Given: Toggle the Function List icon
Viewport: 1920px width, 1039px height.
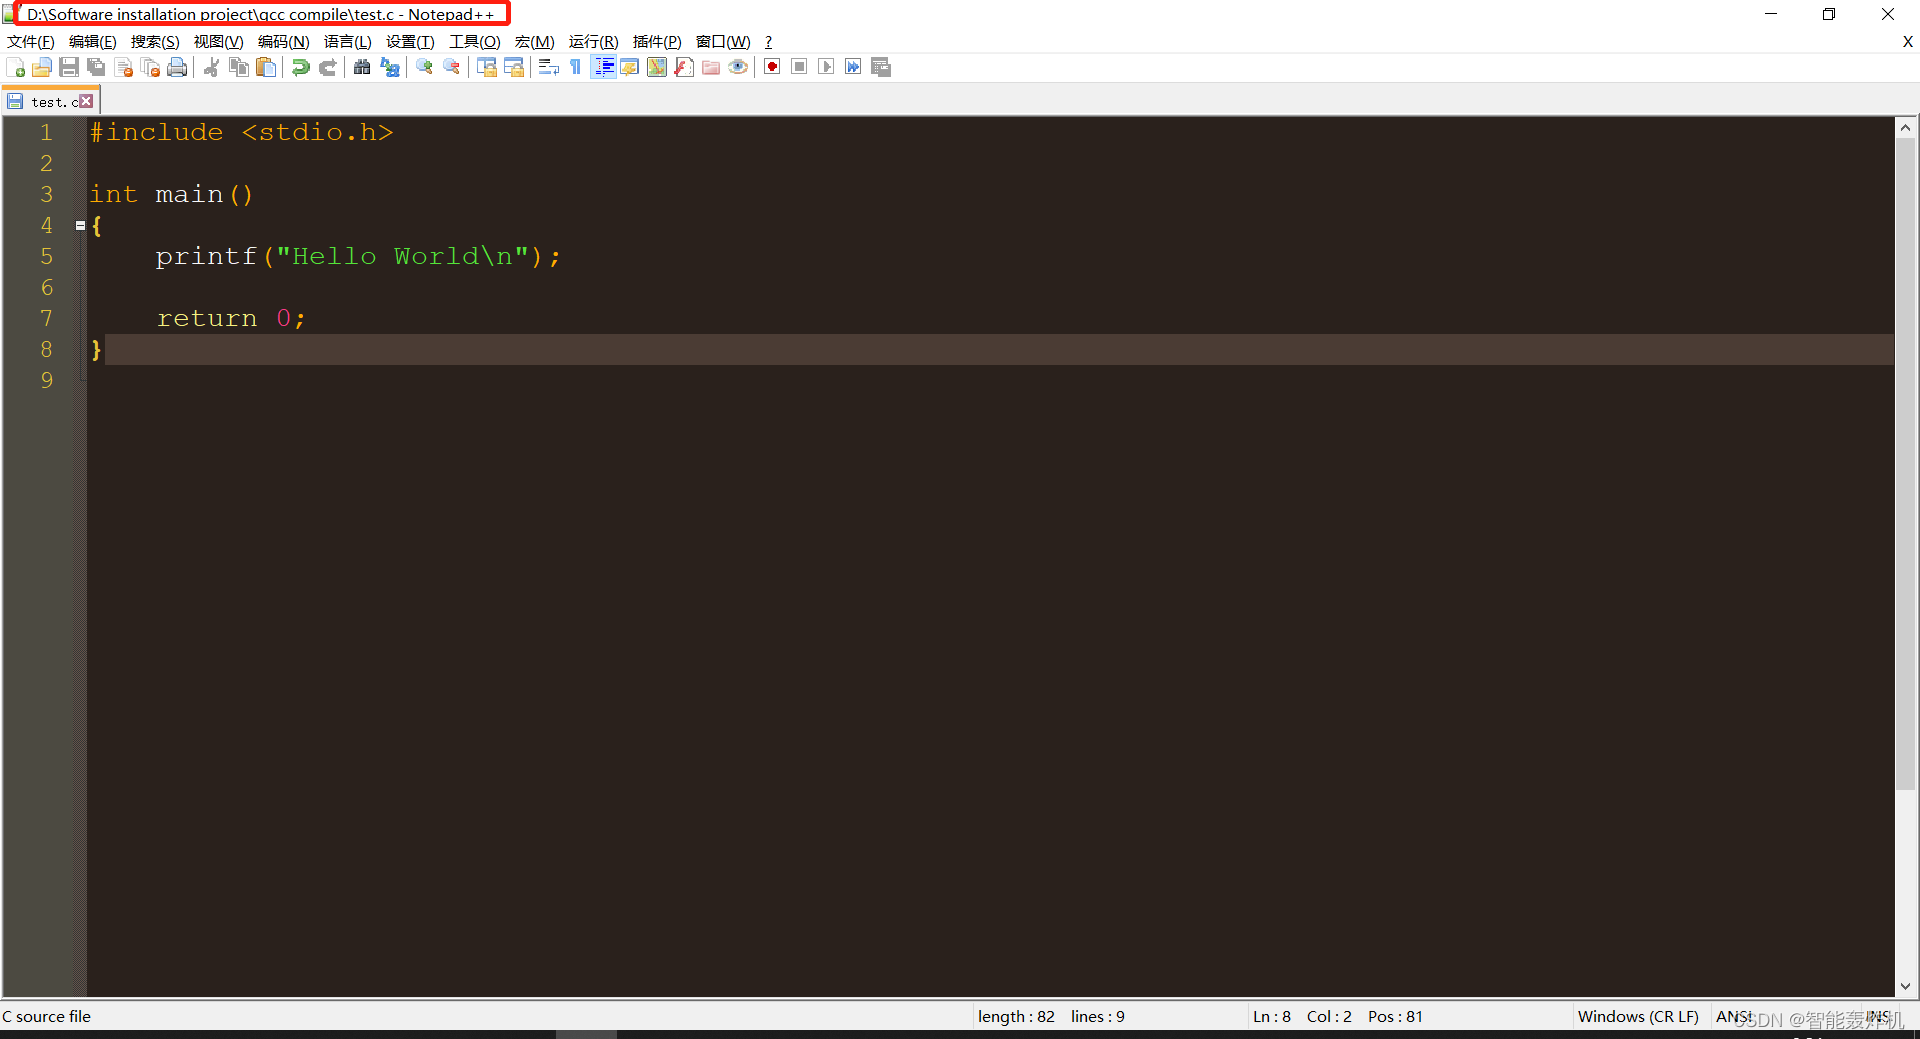Looking at the screenshot, I should (x=684, y=67).
